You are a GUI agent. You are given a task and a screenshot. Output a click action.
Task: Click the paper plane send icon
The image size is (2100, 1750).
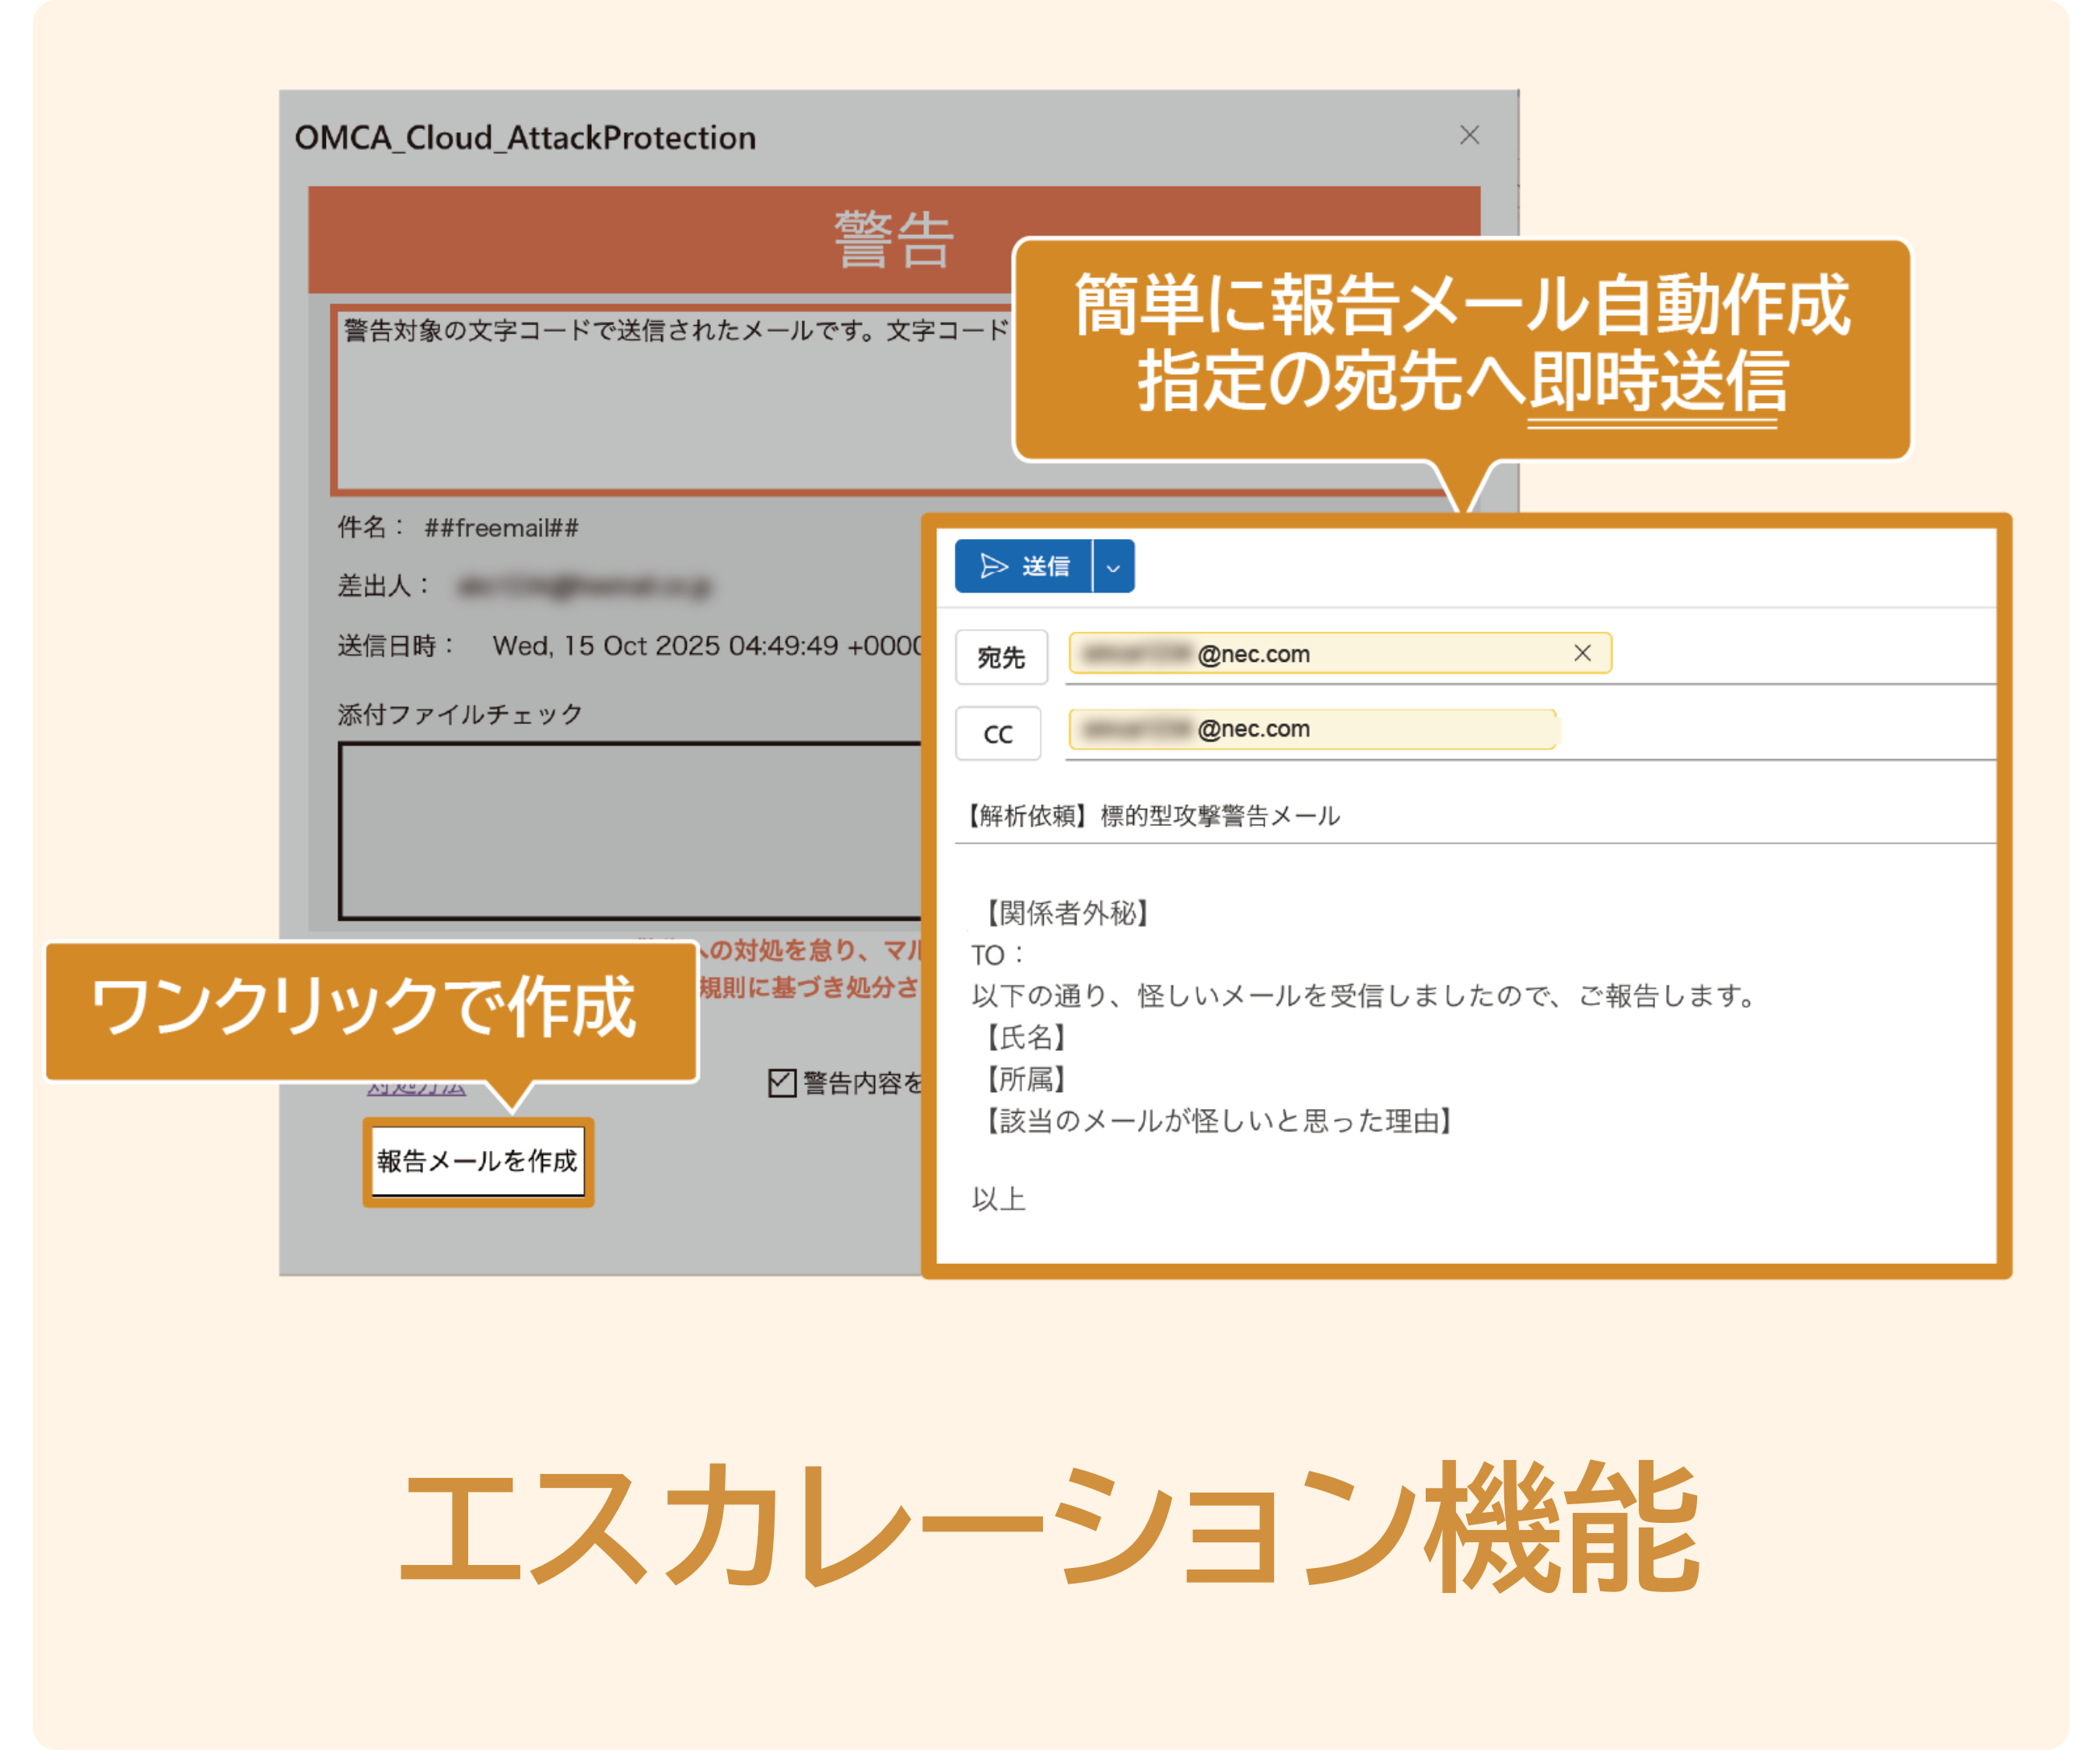993,566
